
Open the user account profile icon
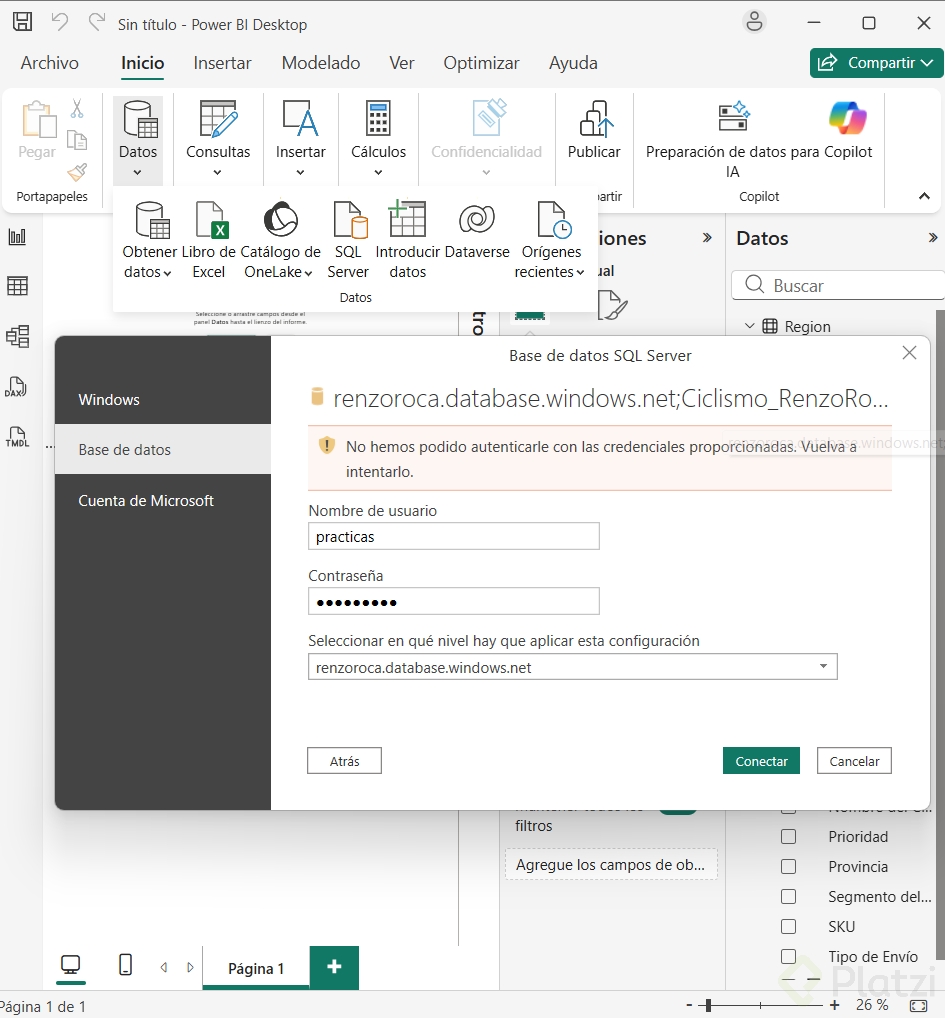754,23
